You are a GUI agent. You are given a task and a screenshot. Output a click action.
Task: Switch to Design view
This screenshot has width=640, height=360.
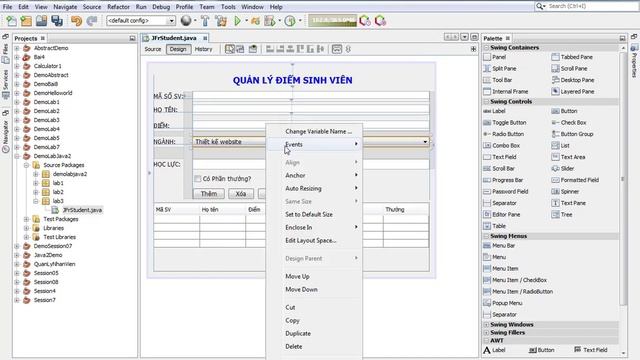[178, 49]
